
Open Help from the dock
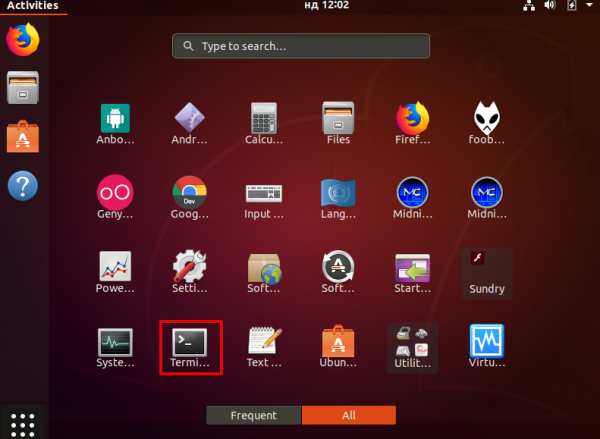(x=23, y=186)
